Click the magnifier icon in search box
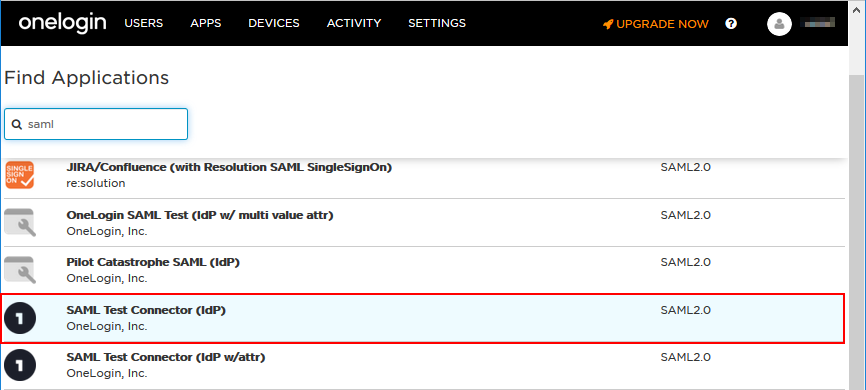Screen dimensions: 866x390 17,124
